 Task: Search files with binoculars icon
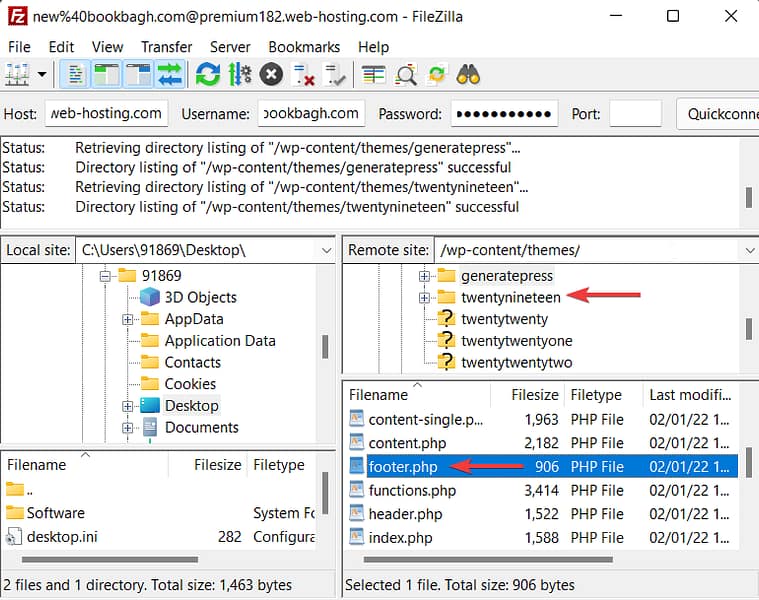(468, 74)
